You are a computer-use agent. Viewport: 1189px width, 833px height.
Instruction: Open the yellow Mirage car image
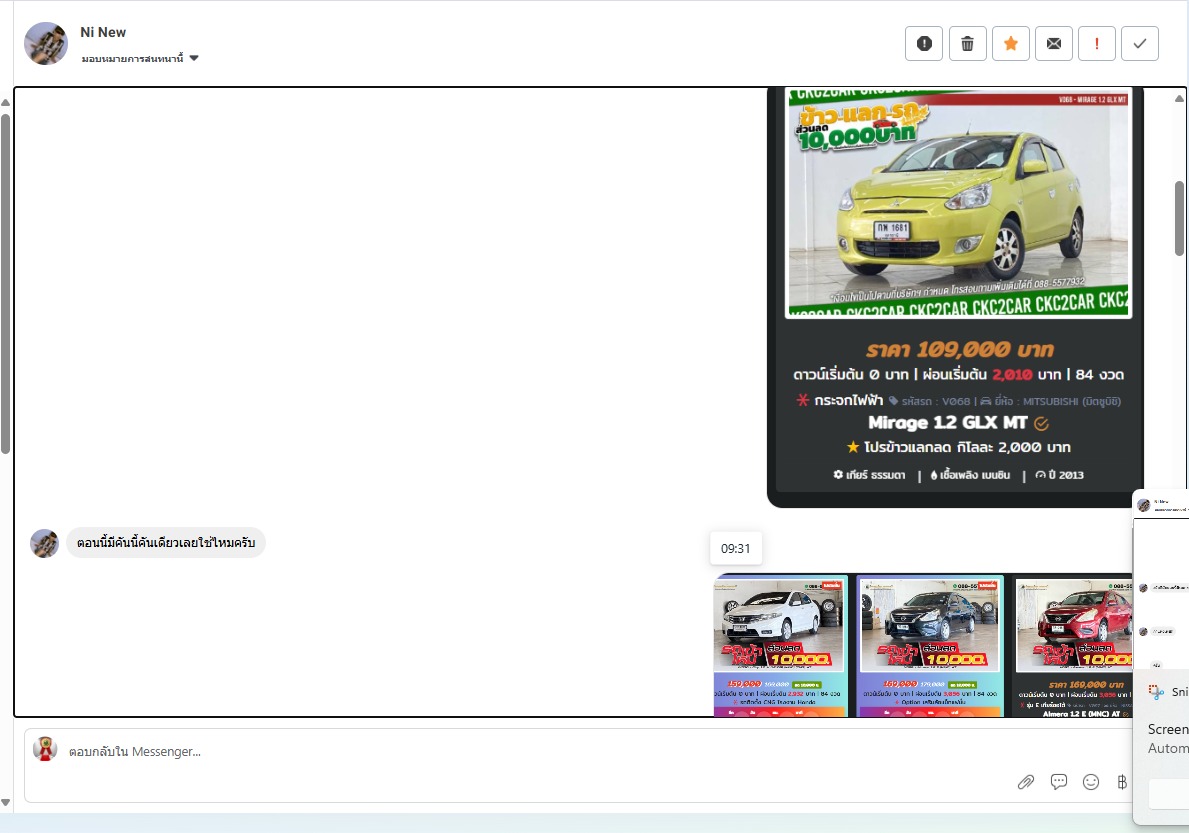(958, 203)
